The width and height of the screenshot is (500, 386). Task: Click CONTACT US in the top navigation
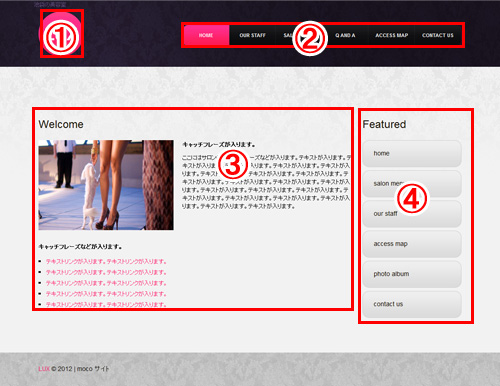point(438,35)
